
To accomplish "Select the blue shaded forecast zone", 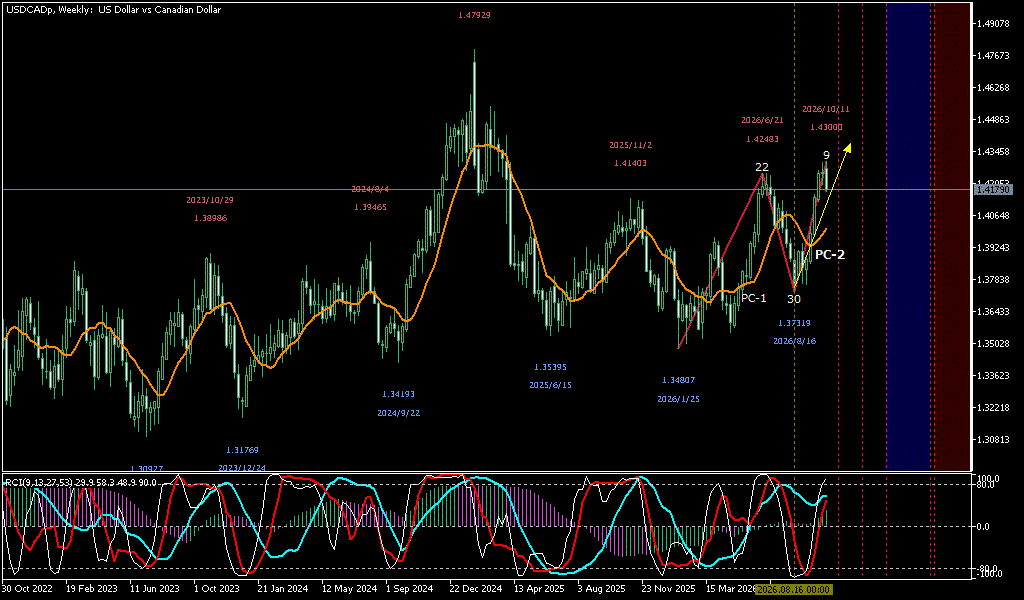I will click(908, 236).
